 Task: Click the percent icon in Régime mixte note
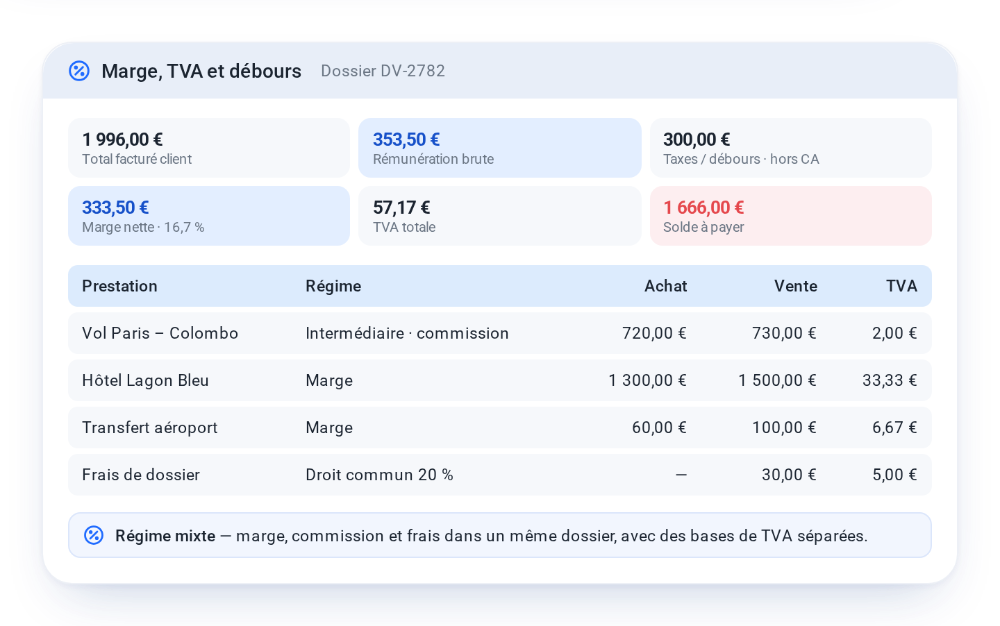coord(94,535)
